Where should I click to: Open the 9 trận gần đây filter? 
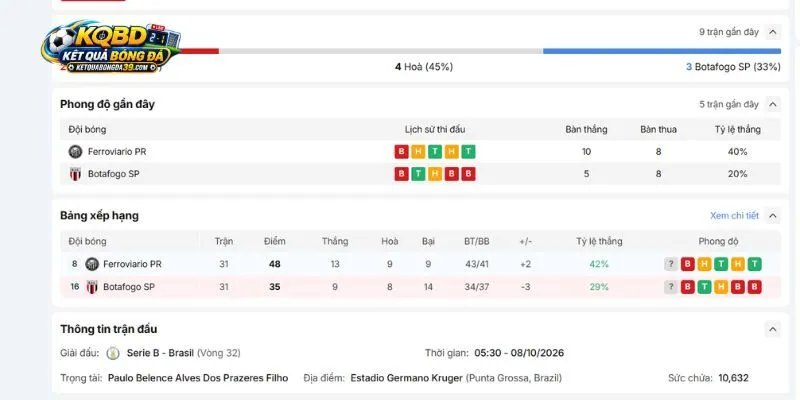click(729, 32)
